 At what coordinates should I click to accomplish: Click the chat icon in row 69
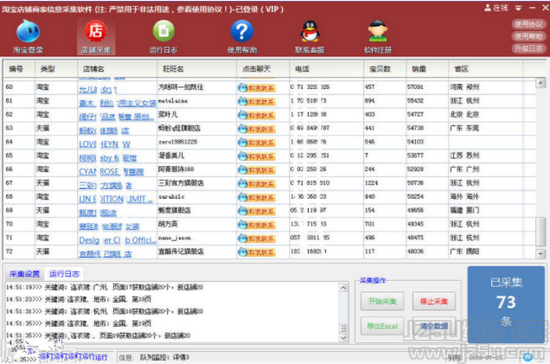coord(256,211)
